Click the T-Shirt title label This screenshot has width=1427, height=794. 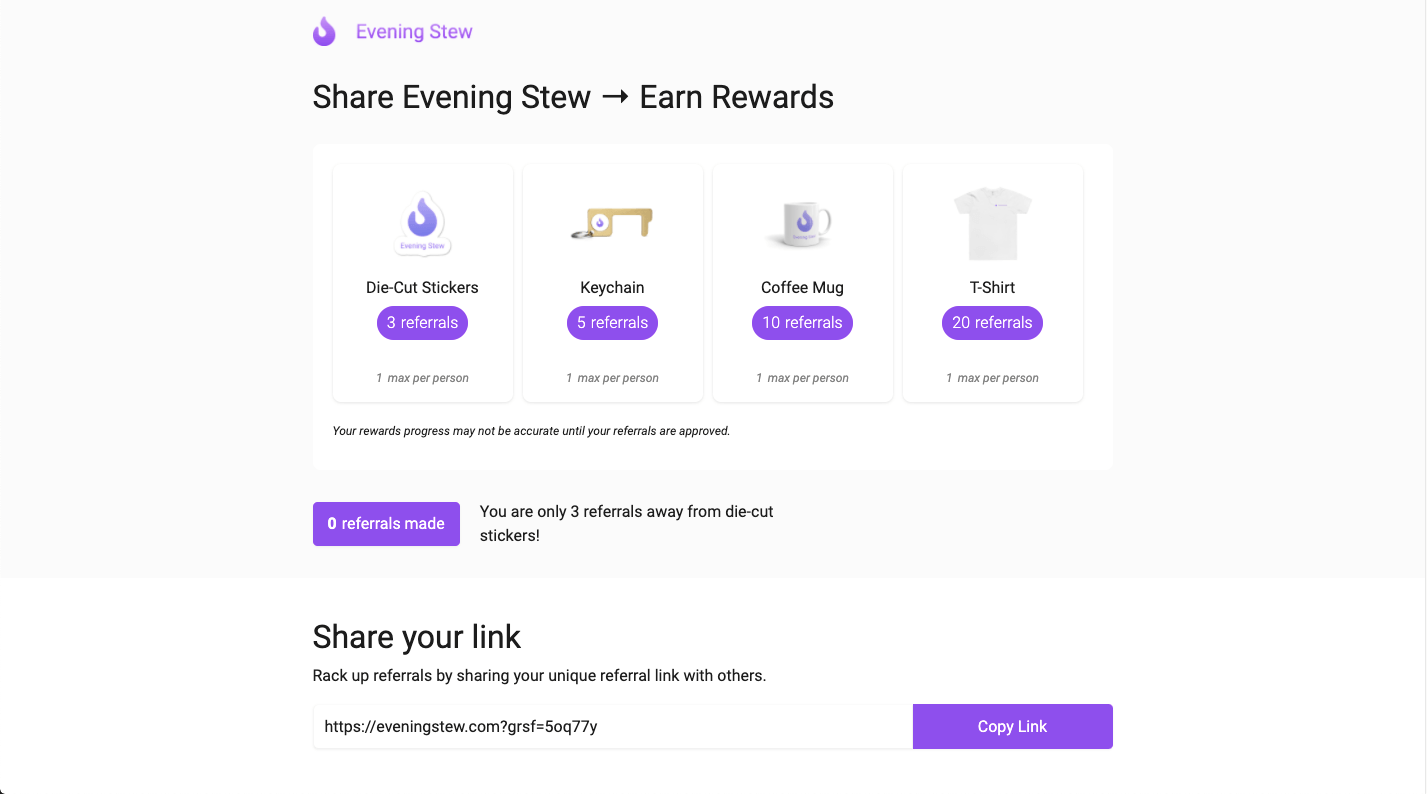pos(992,288)
